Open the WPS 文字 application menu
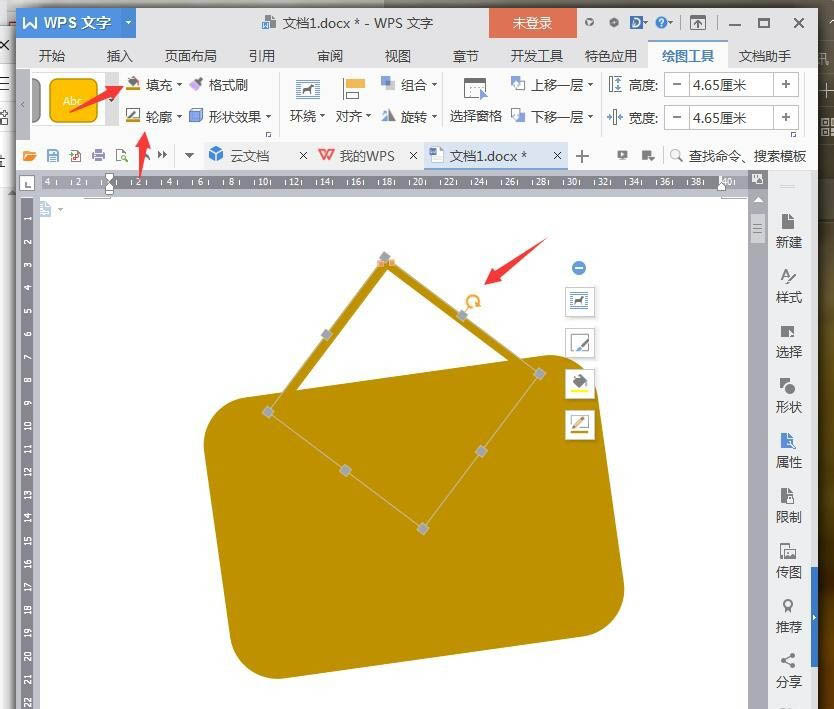This screenshot has height=709, width=834. [x=76, y=23]
